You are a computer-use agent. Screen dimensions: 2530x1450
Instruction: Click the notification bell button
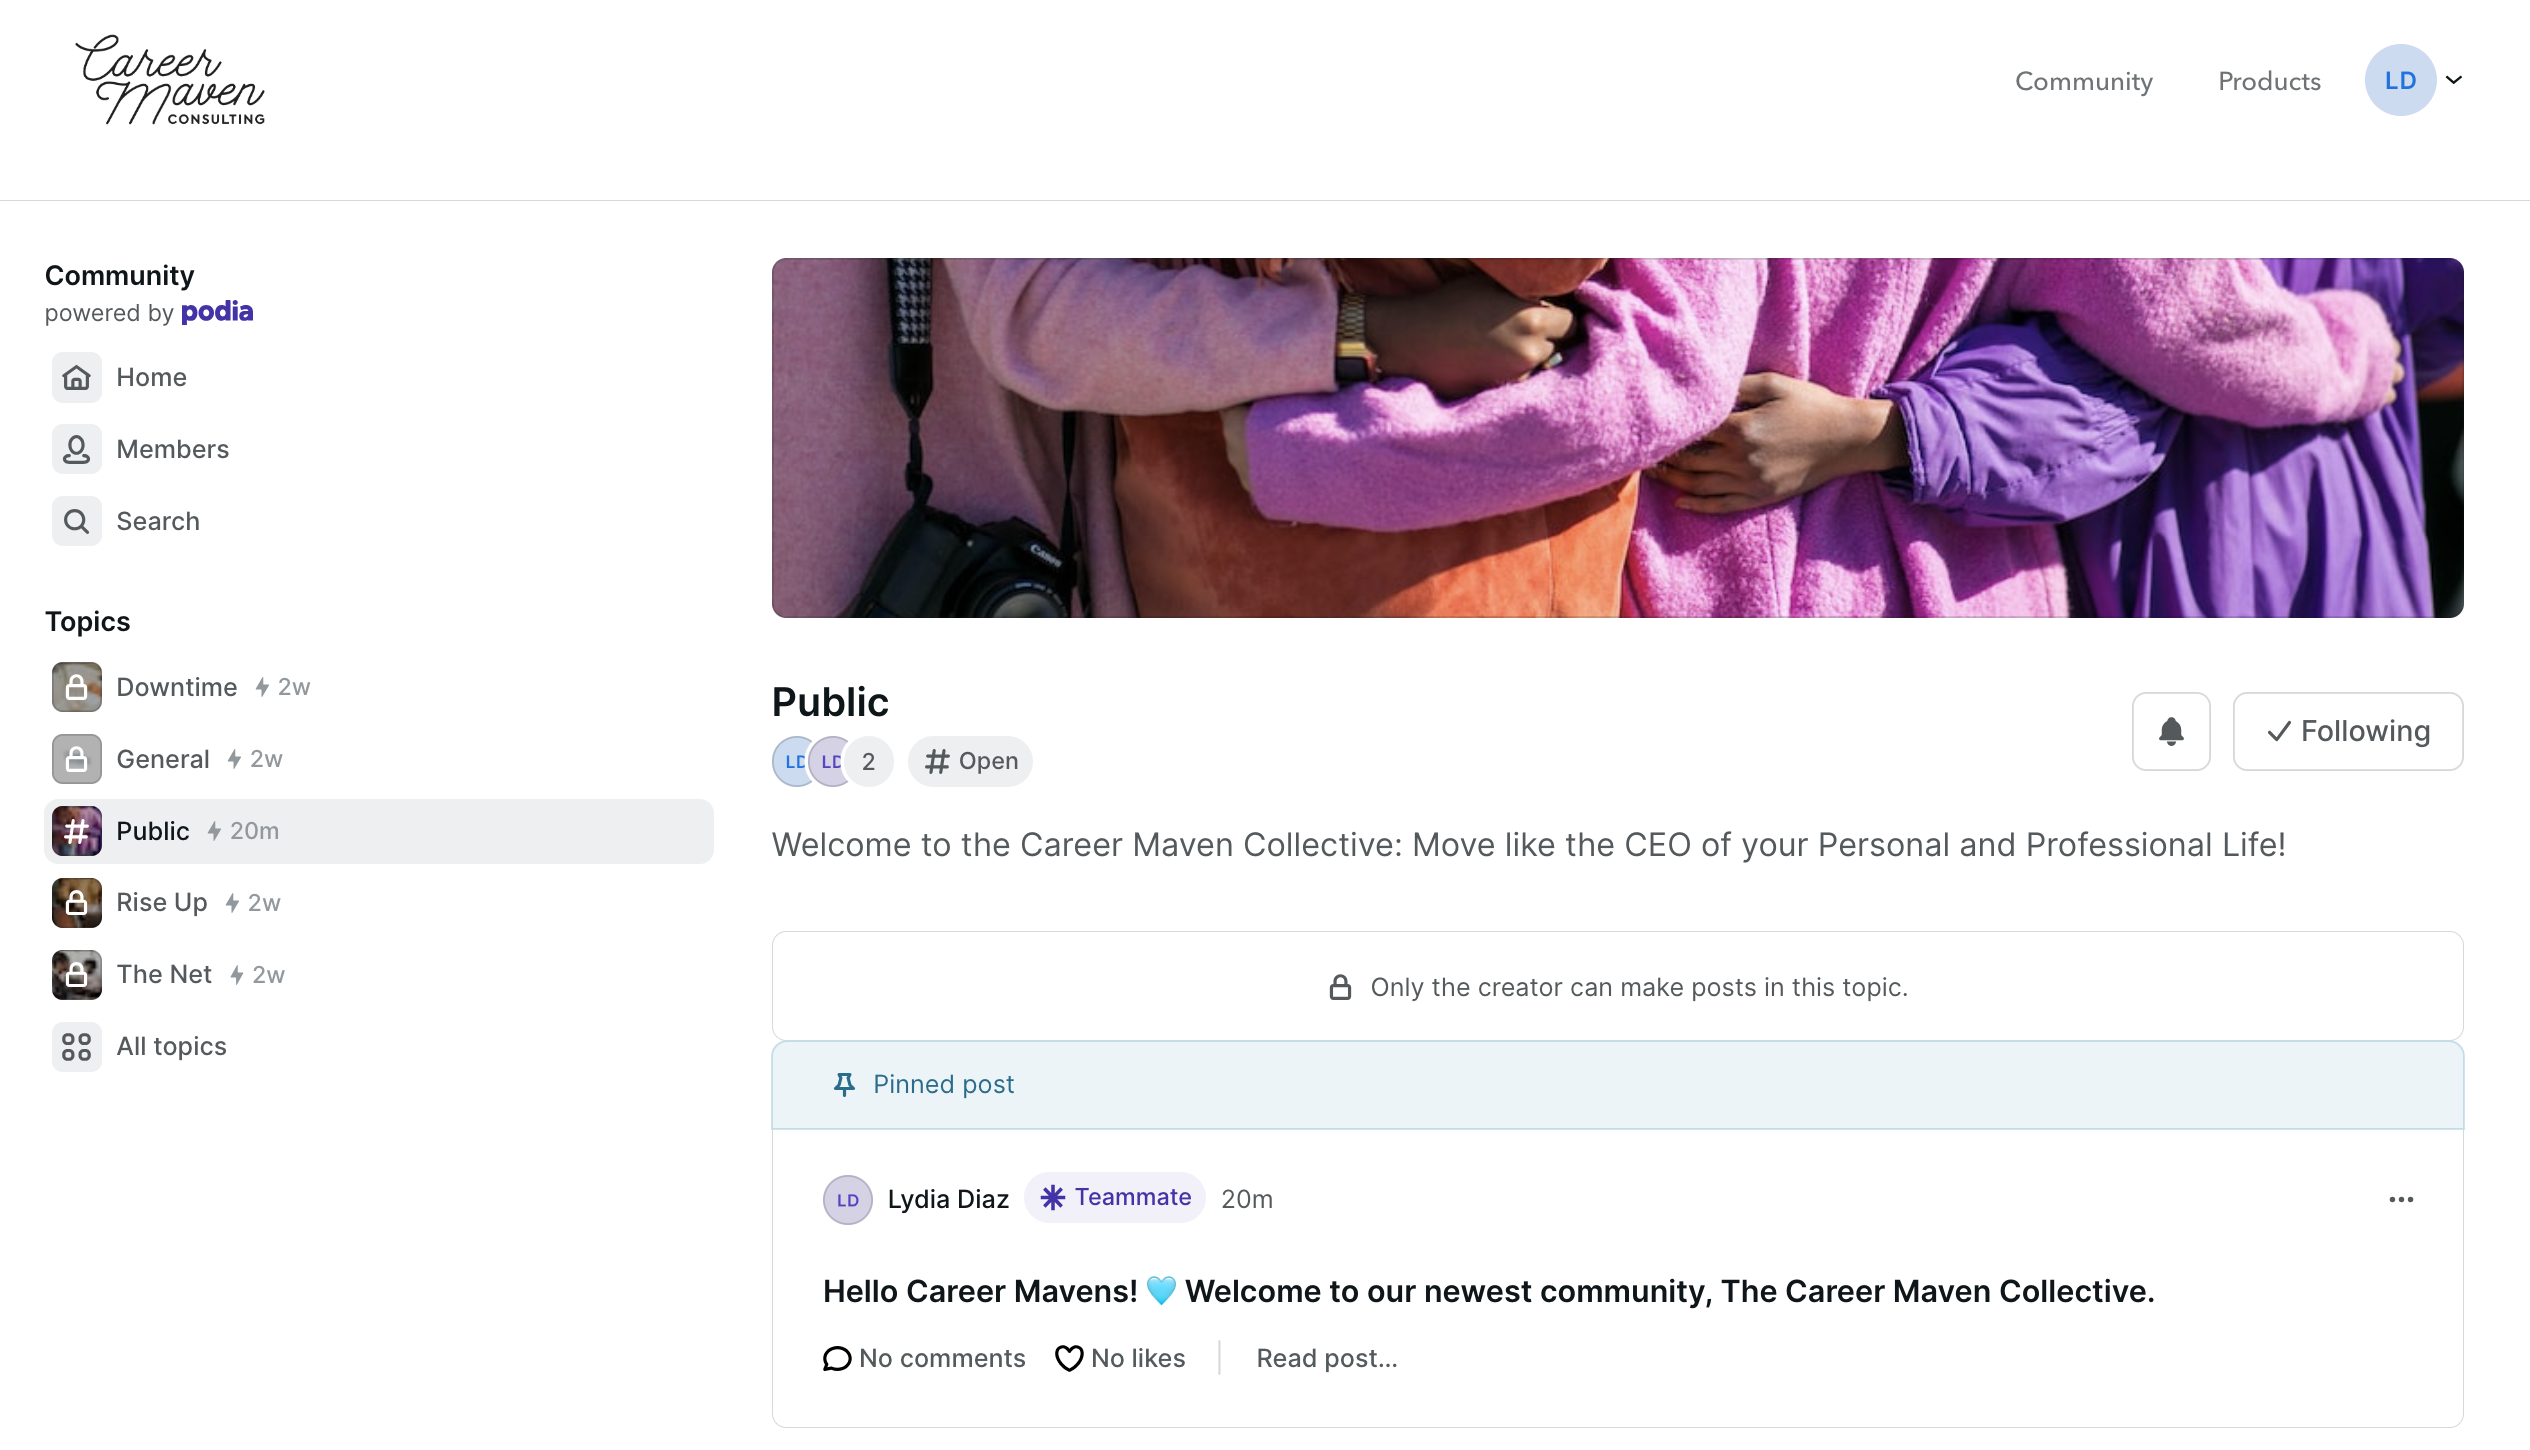[x=2170, y=732]
